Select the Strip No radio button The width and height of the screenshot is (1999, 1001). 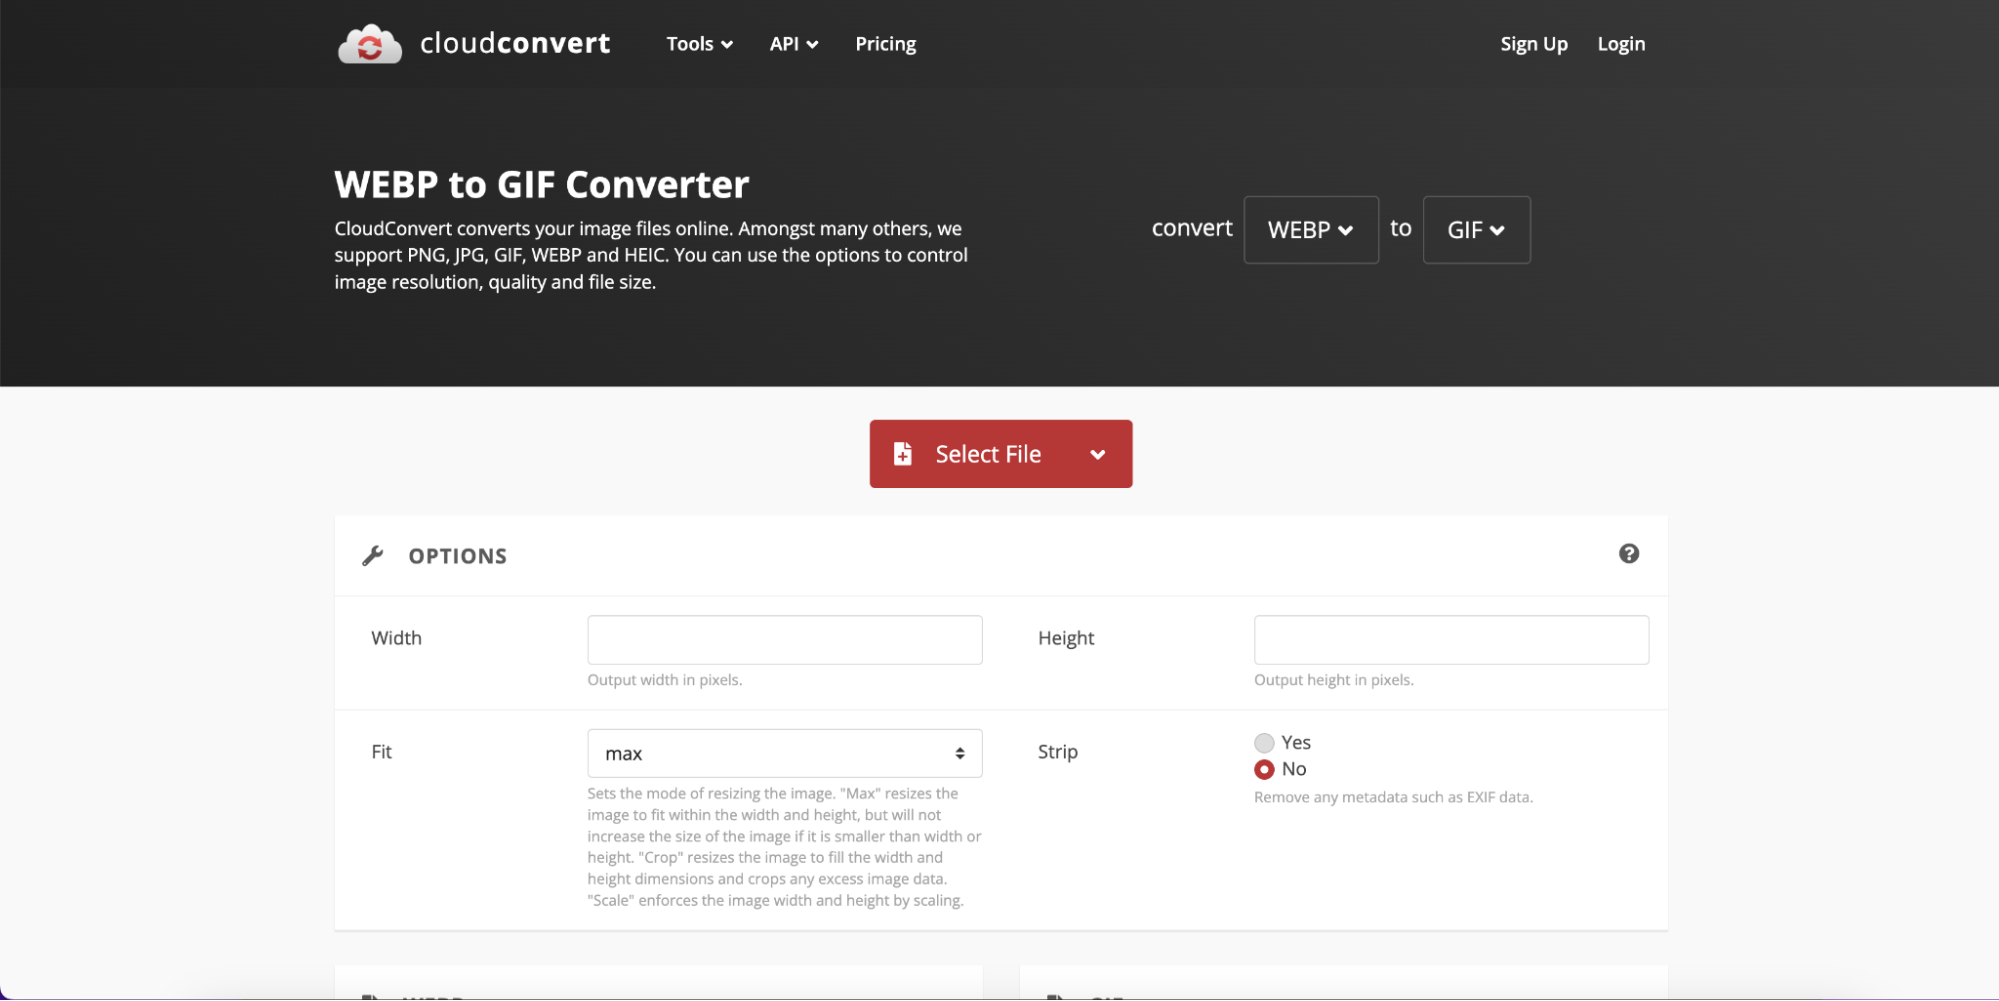(x=1264, y=770)
